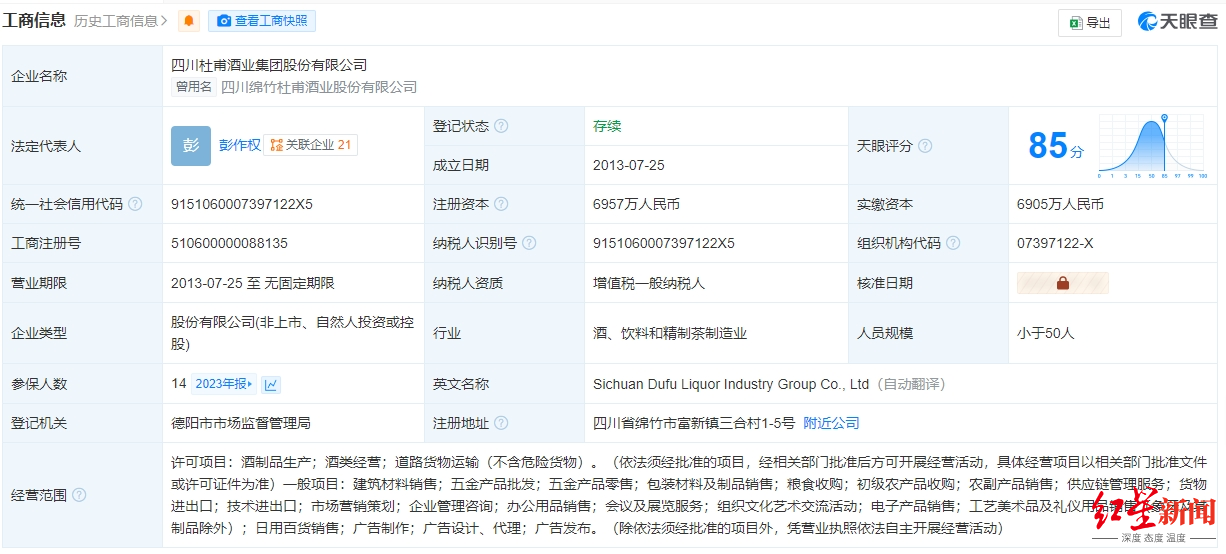Click help icon beside 经营范围
Screen dimensions: 1226x554
[x=79, y=495]
